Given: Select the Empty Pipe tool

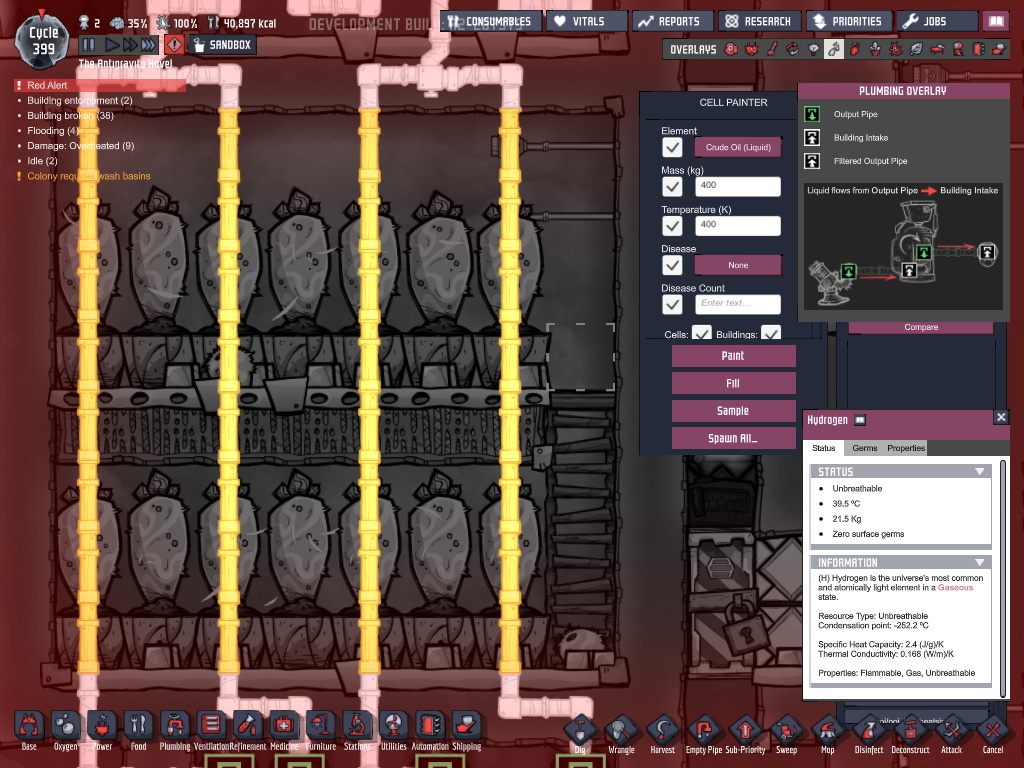Looking at the screenshot, I should (703, 731).
